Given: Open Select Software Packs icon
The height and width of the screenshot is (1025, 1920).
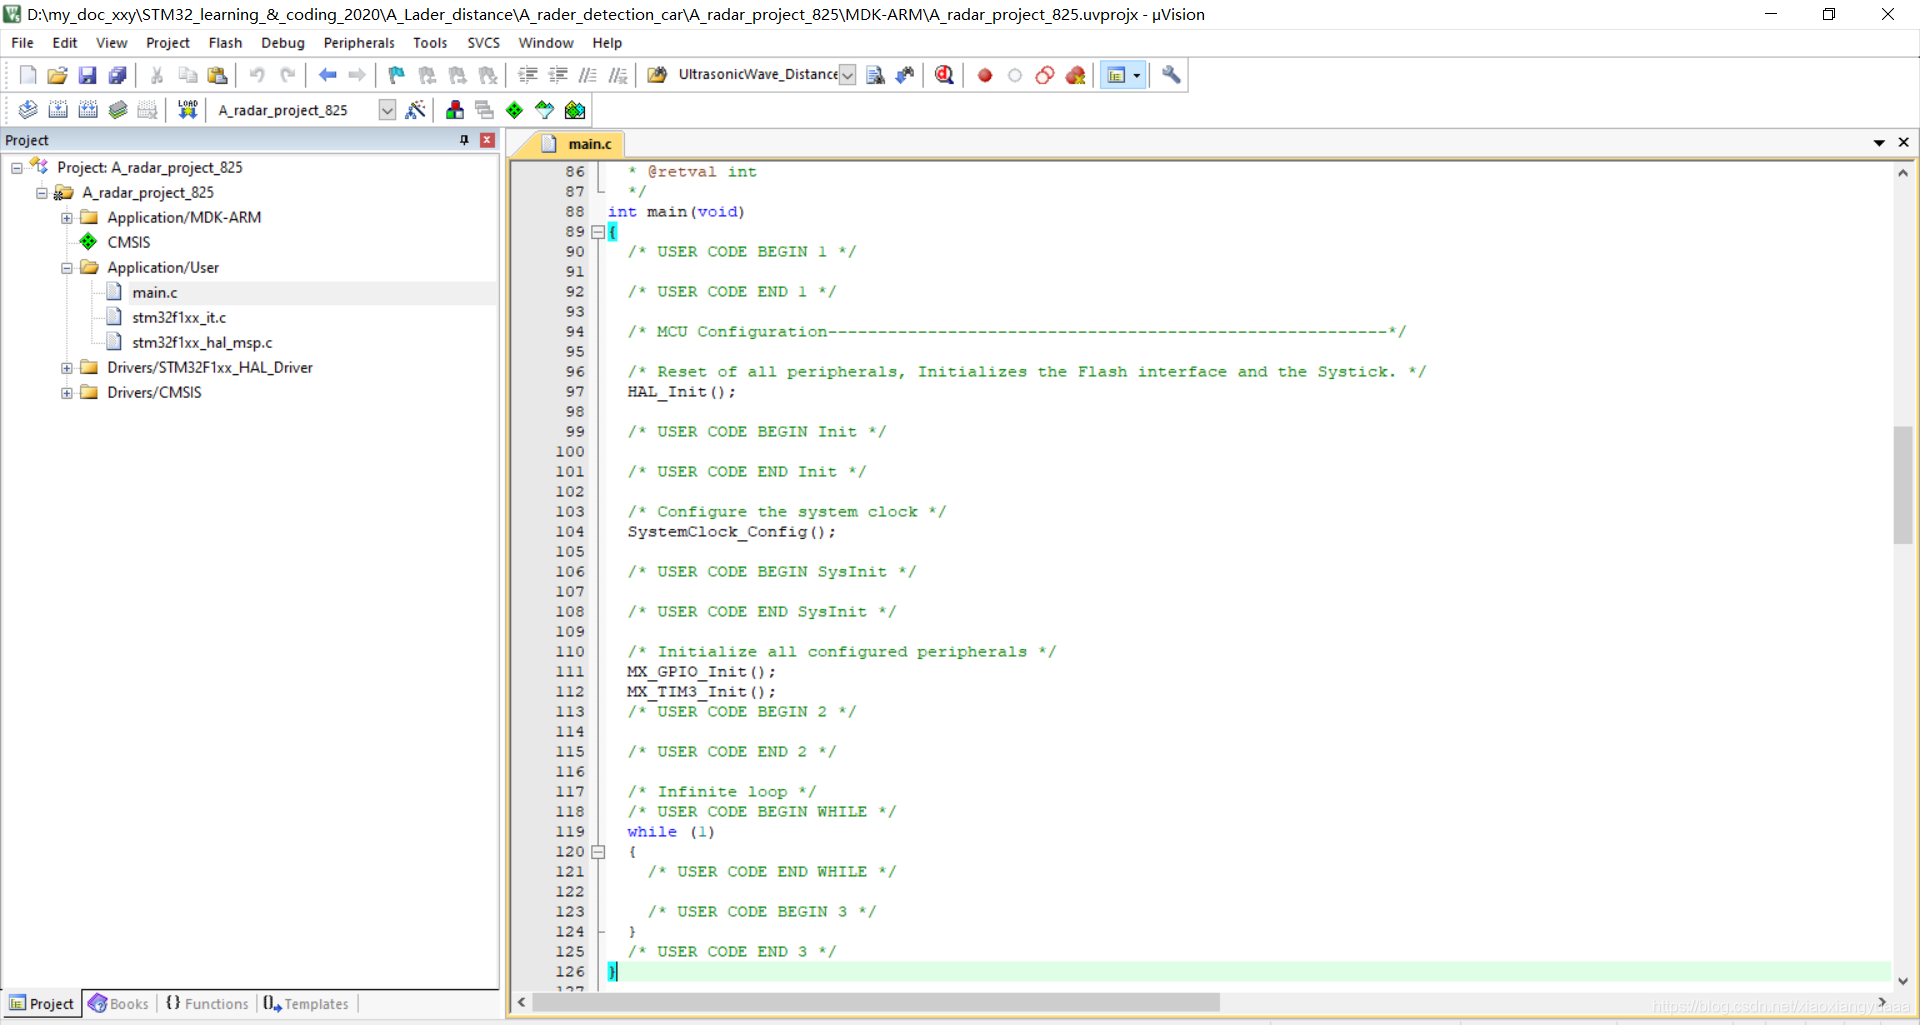Looking at the screenshot, I should pyautogui.click(x=545, y=110).
